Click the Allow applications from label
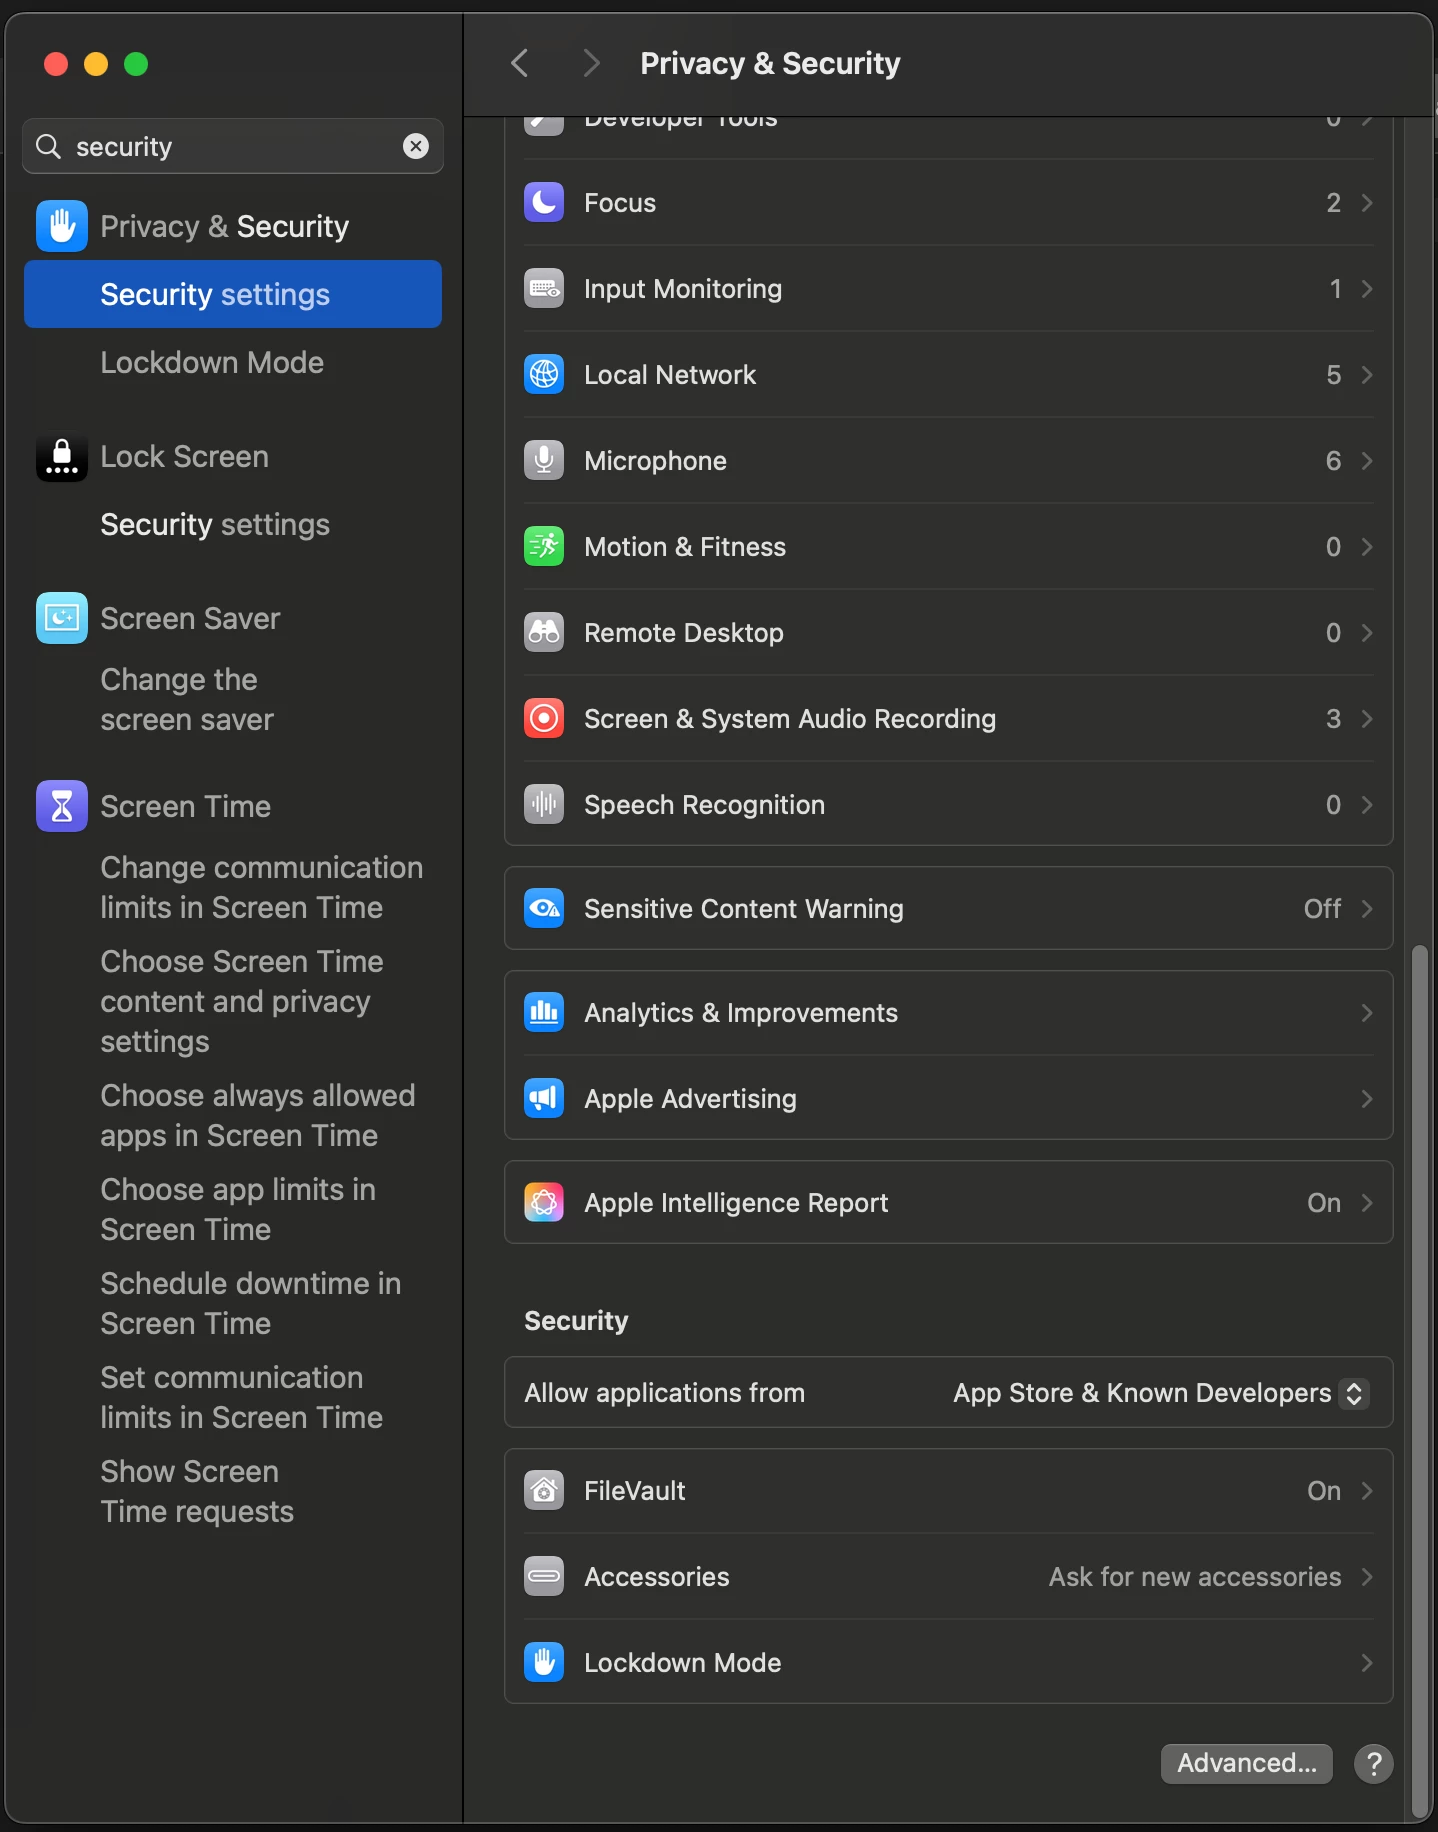 point(665,1393)
